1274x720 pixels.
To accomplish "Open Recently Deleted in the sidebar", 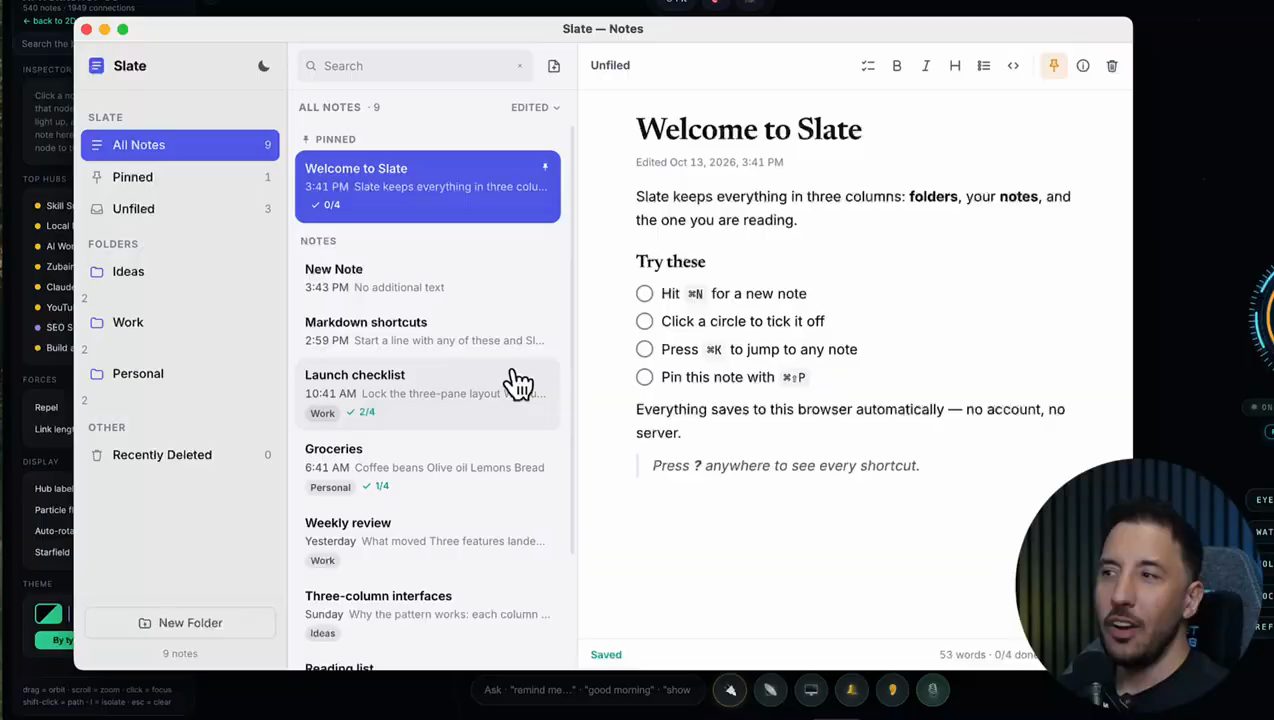I will click(180, 455).
